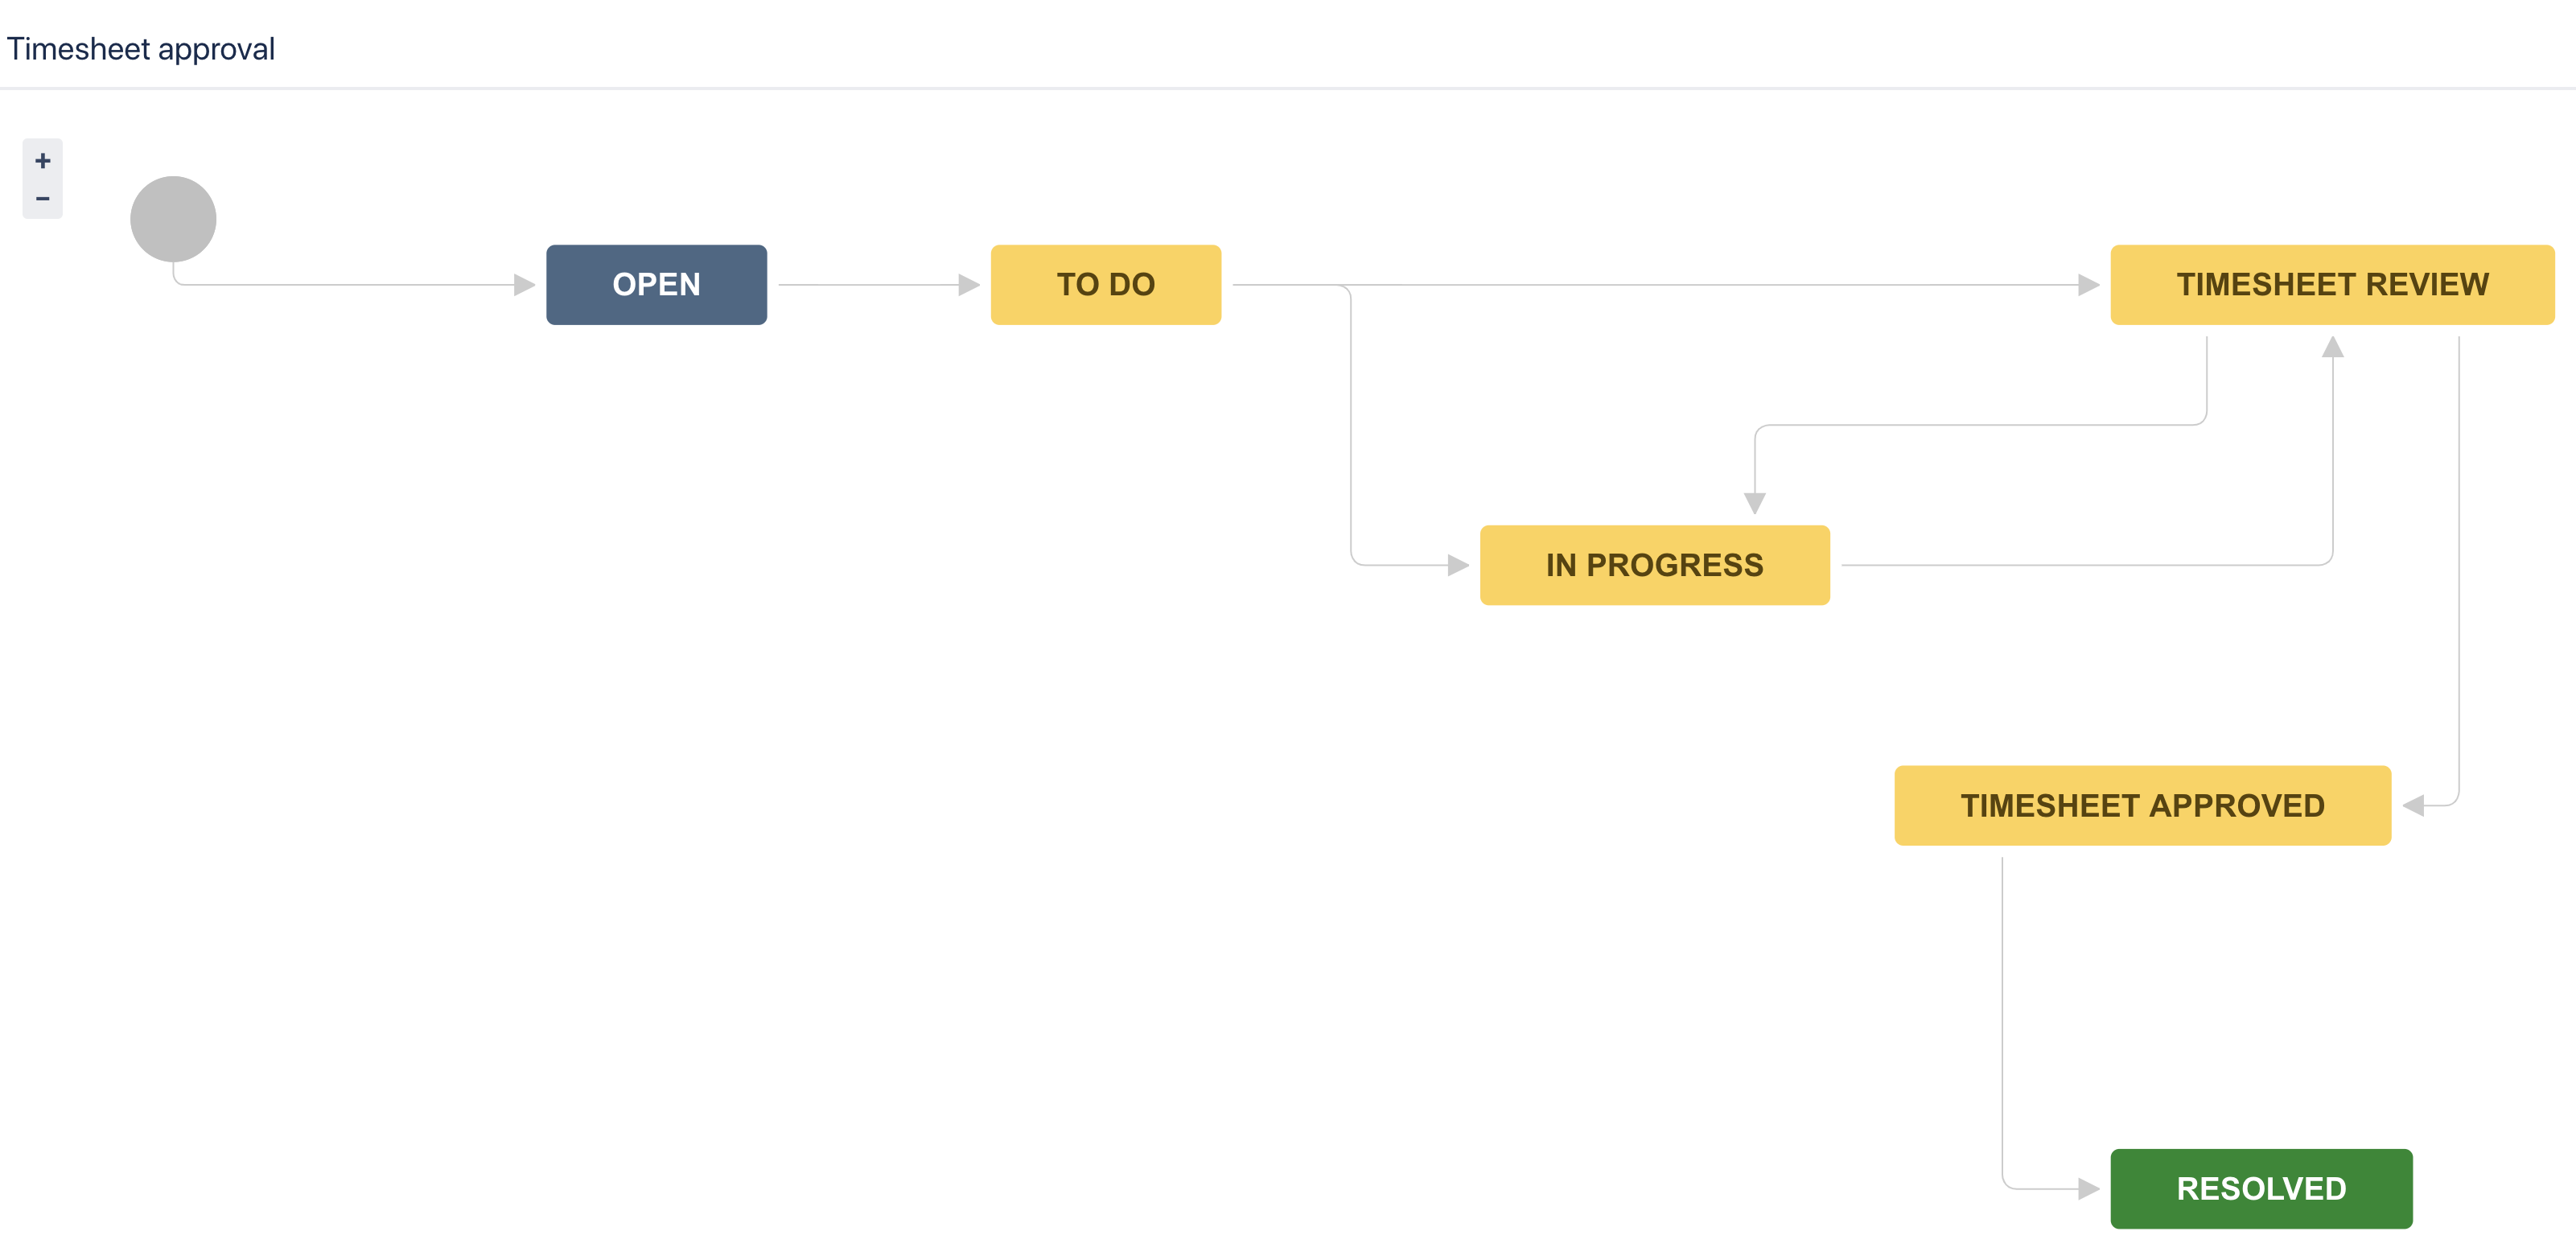Click the zoom out minus button
The image size is (2576, 1252).
coord(43,199)
